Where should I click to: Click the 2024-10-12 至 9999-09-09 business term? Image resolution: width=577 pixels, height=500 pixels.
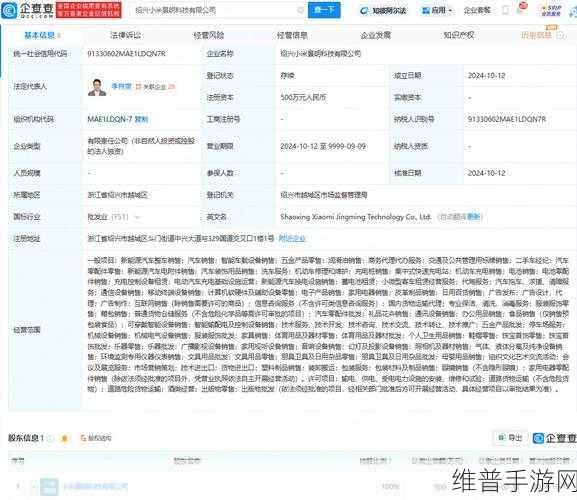[323, 146]
